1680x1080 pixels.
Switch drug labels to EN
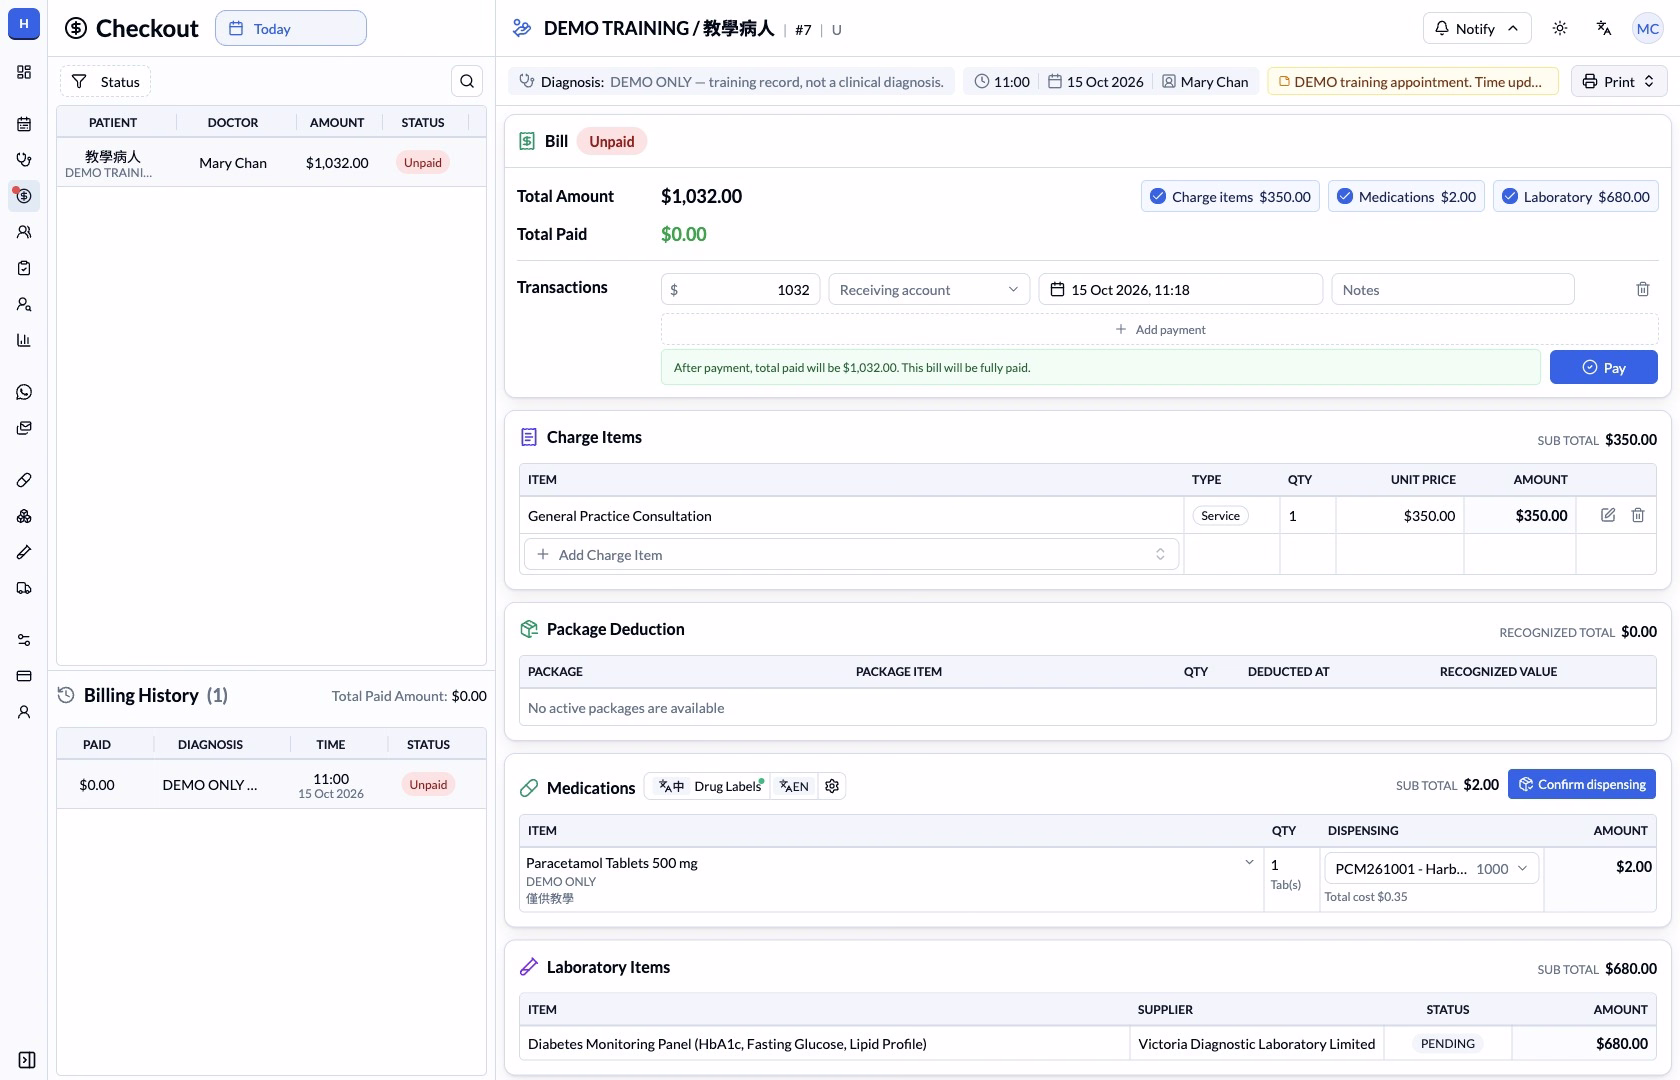point(794,786)
